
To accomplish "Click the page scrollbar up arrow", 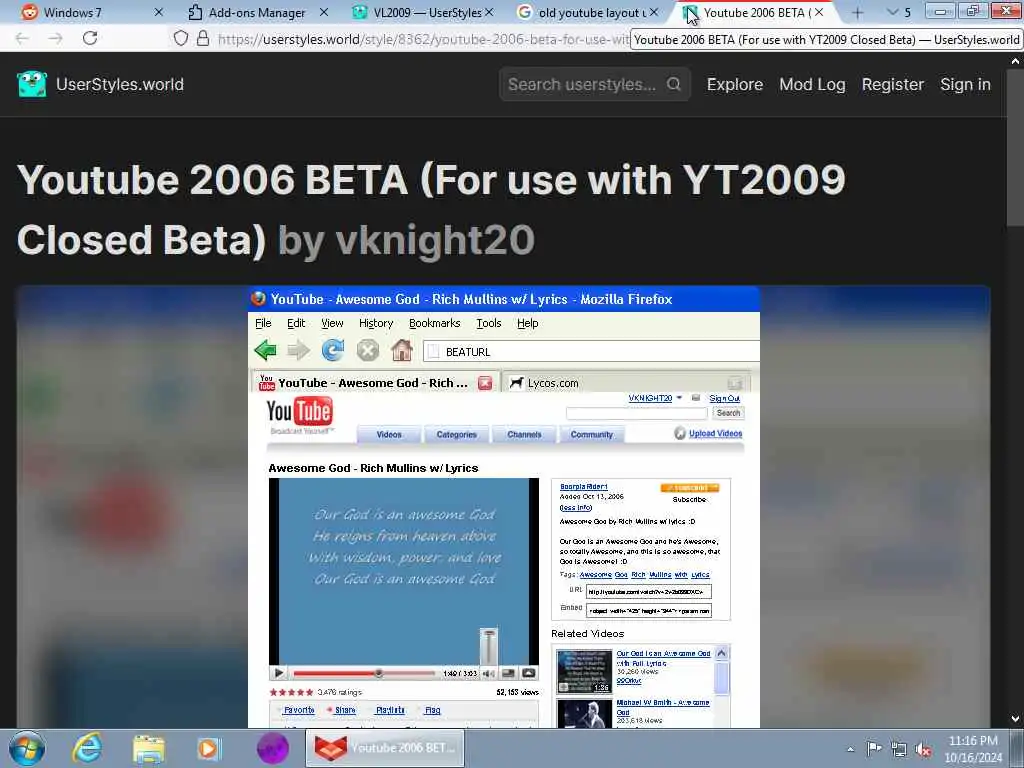I will pos(1015,61).
